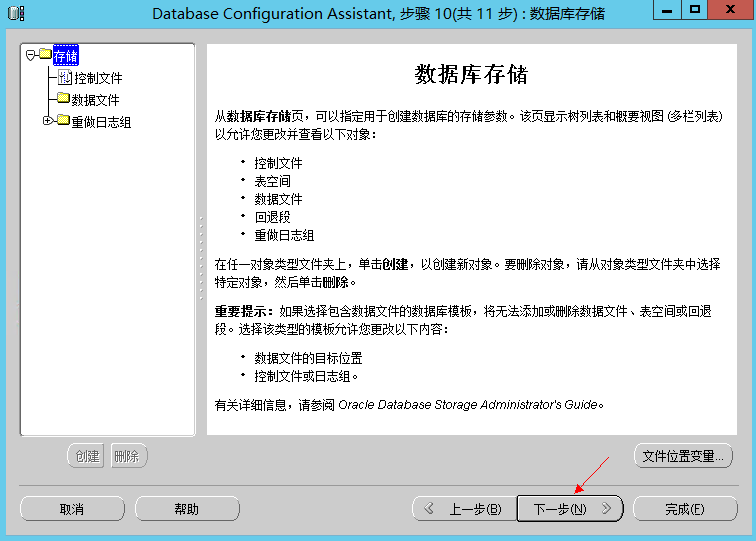Viewport: 756px width, 541px height.
Task: Select the 存储 label in the tree
Action: pos(65,56)
